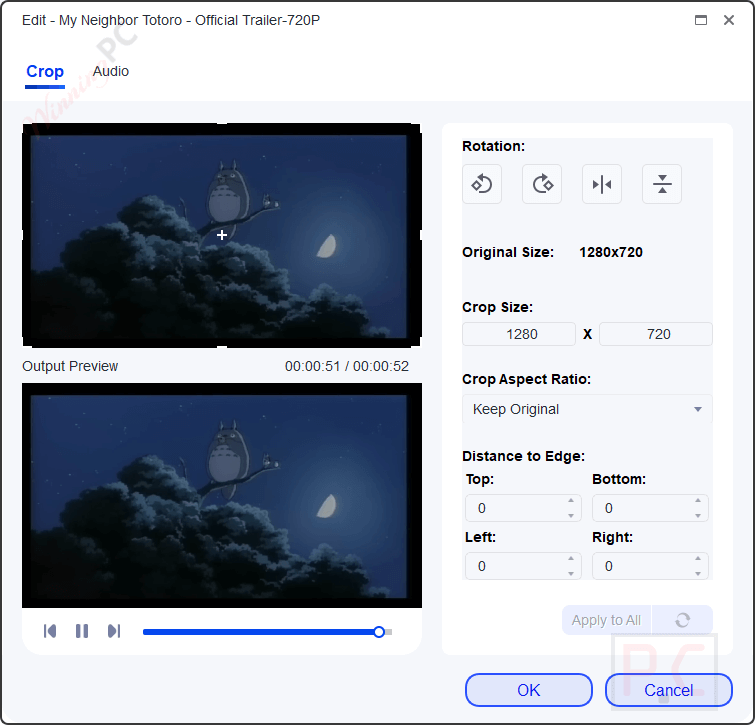Decrease Top distance value
The width and height of the screenshot is (755, 725).
point(571,516)
